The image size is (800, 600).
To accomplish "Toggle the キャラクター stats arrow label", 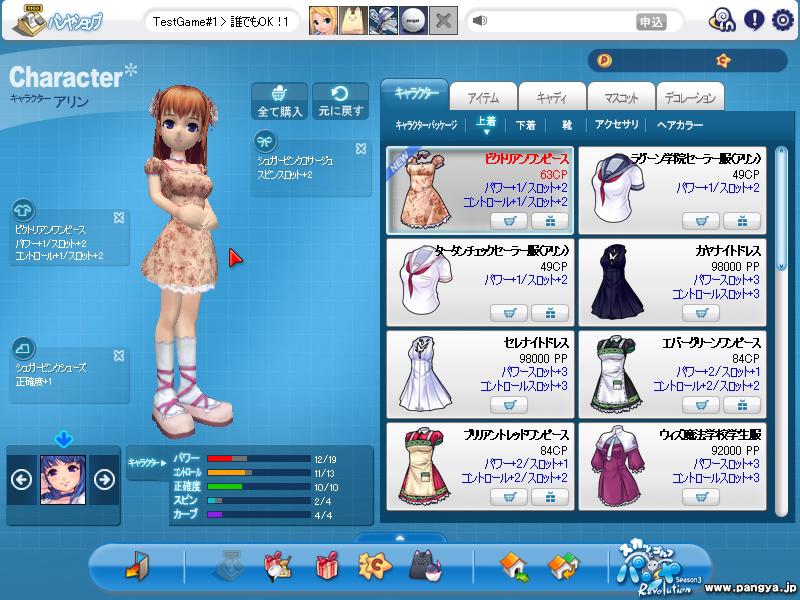I will coord(147,463).
